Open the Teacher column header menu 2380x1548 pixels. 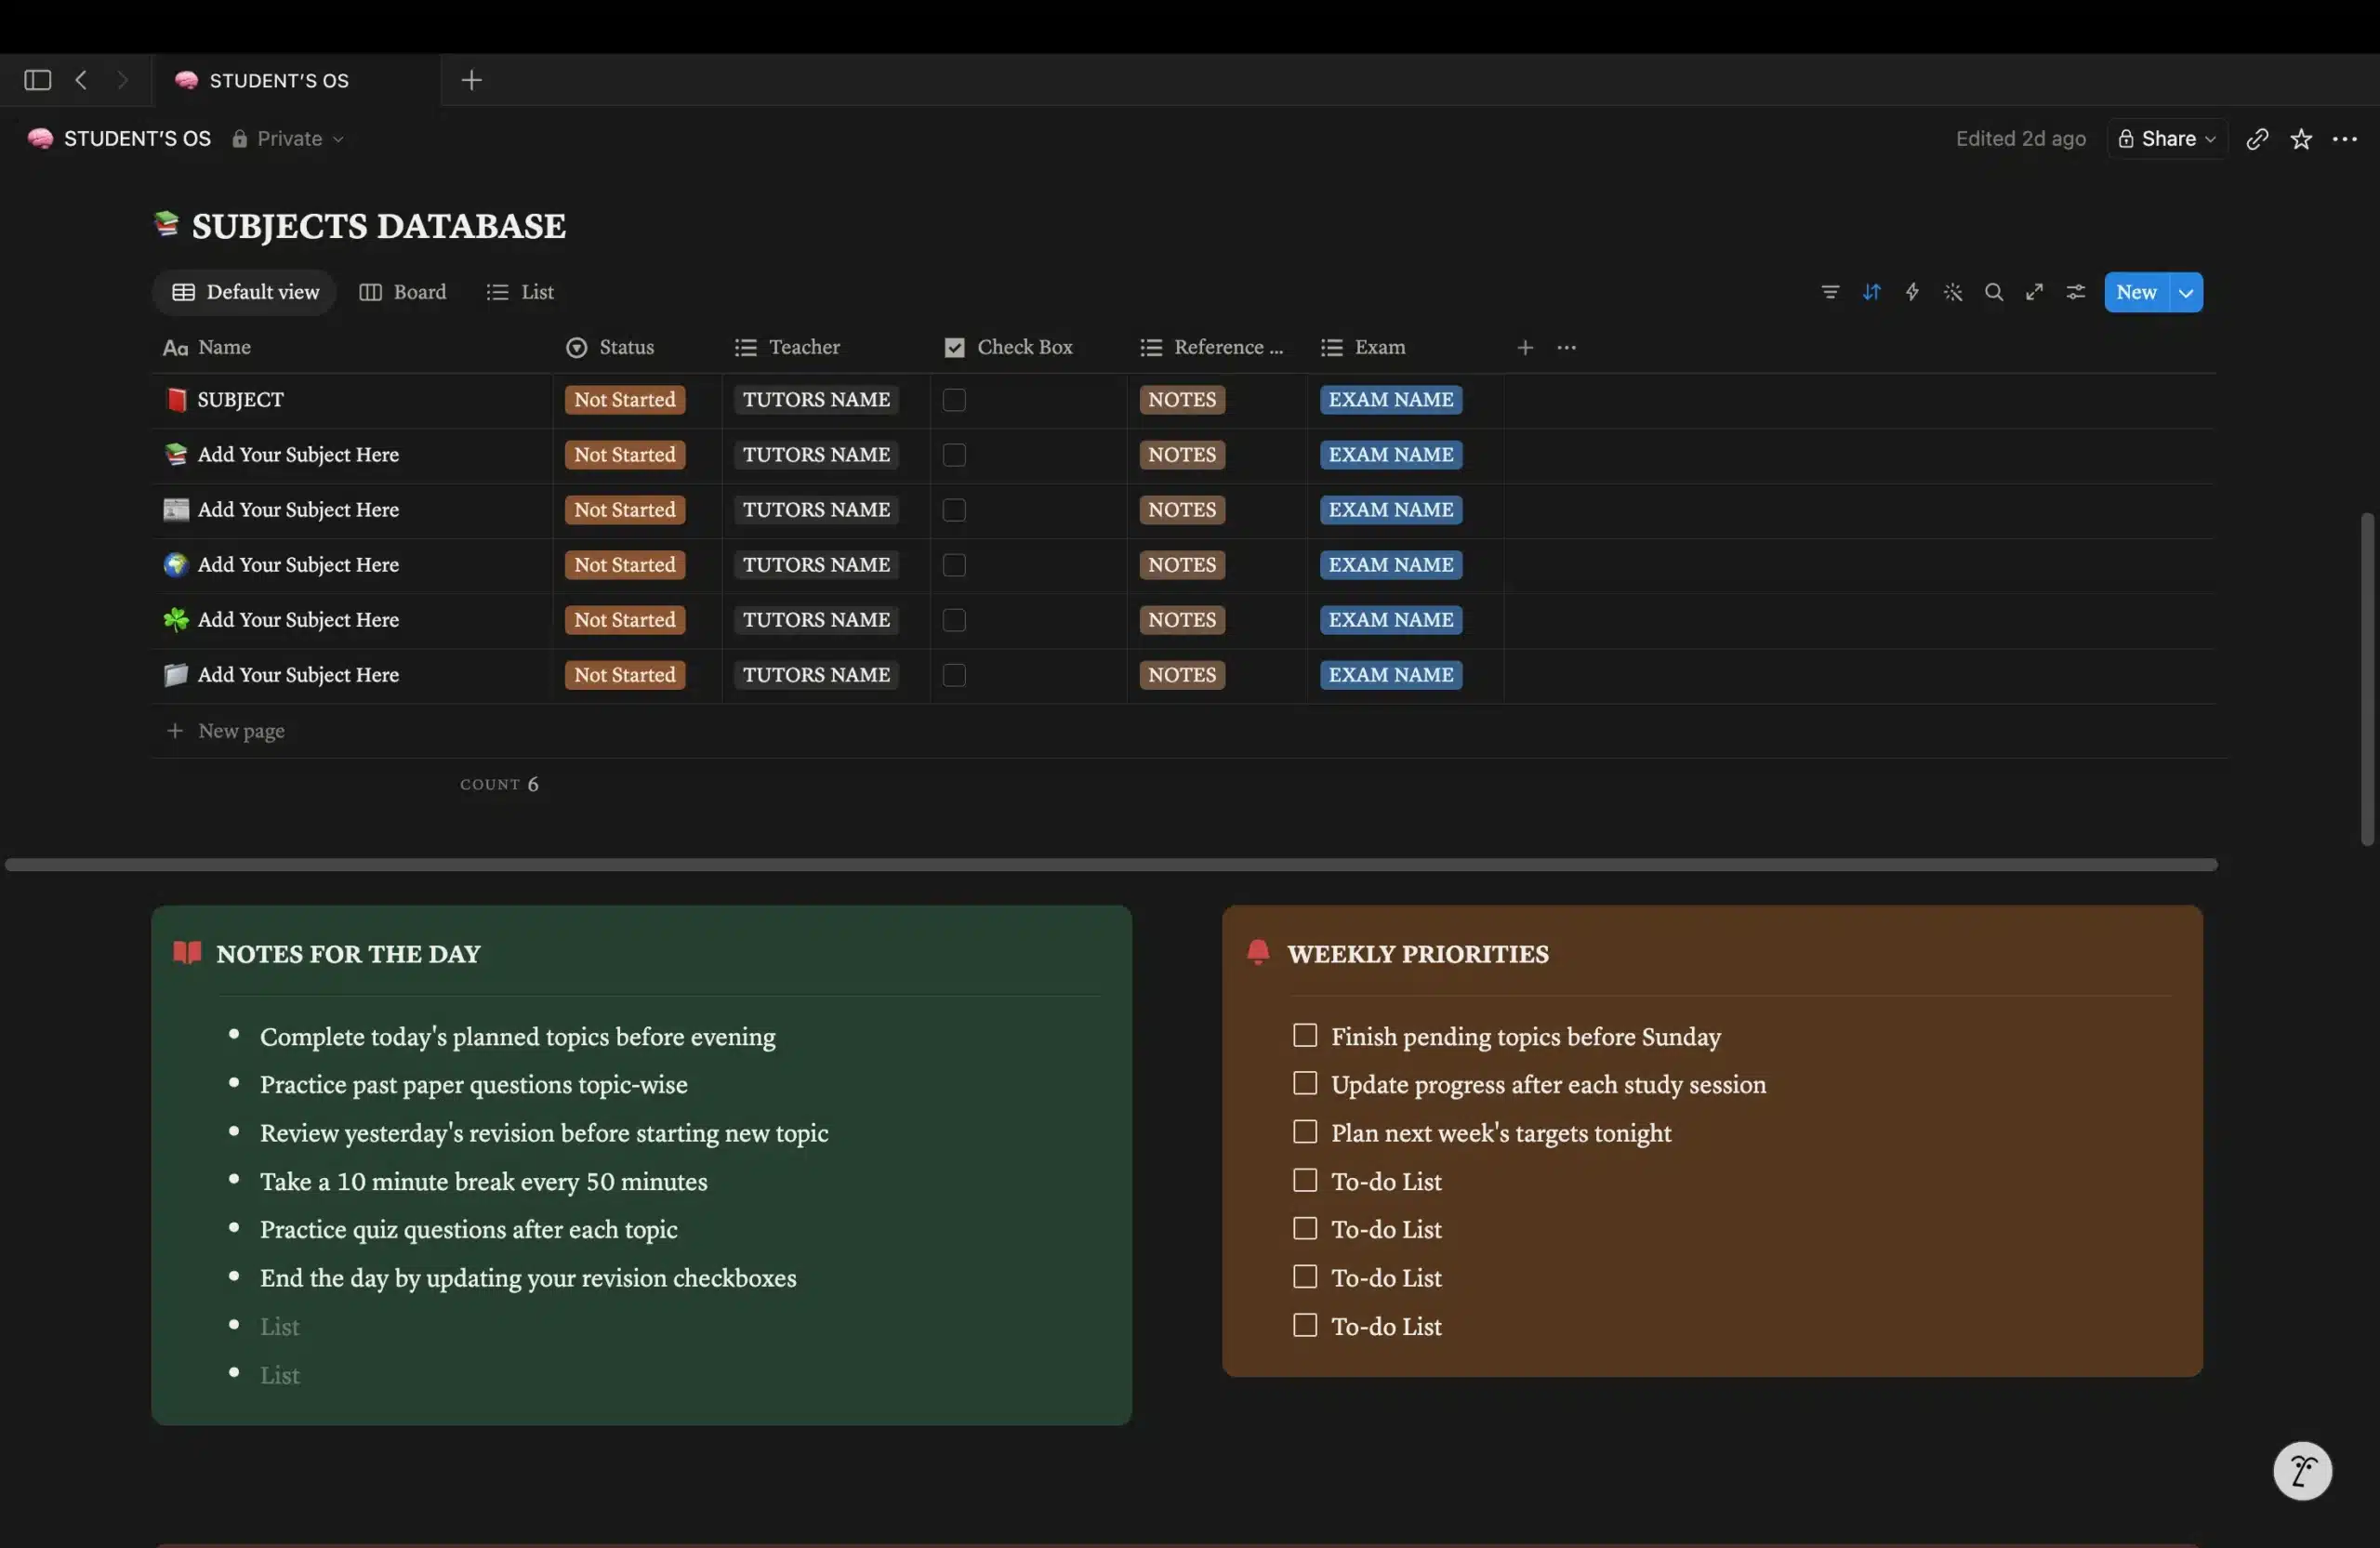[788, 347]
